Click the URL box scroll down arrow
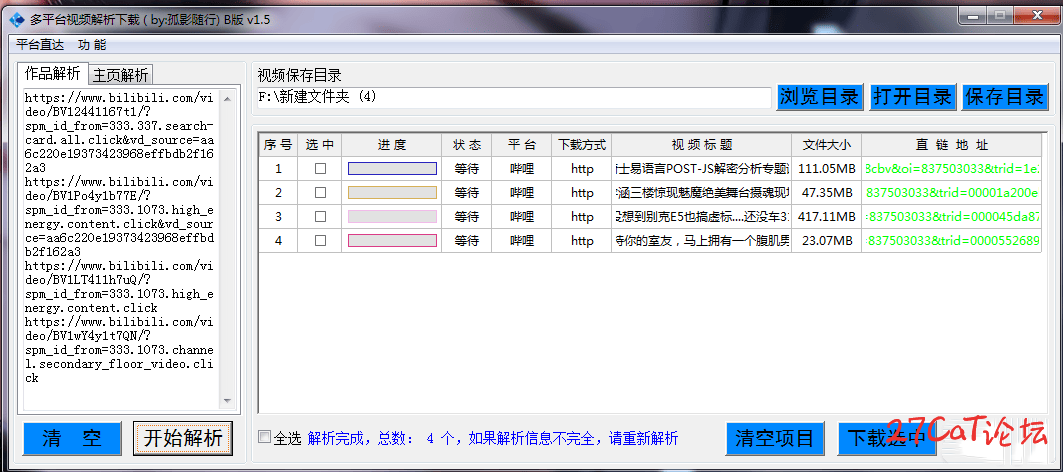The height and width of the screenshot is (472, 1063). [227, 401]
